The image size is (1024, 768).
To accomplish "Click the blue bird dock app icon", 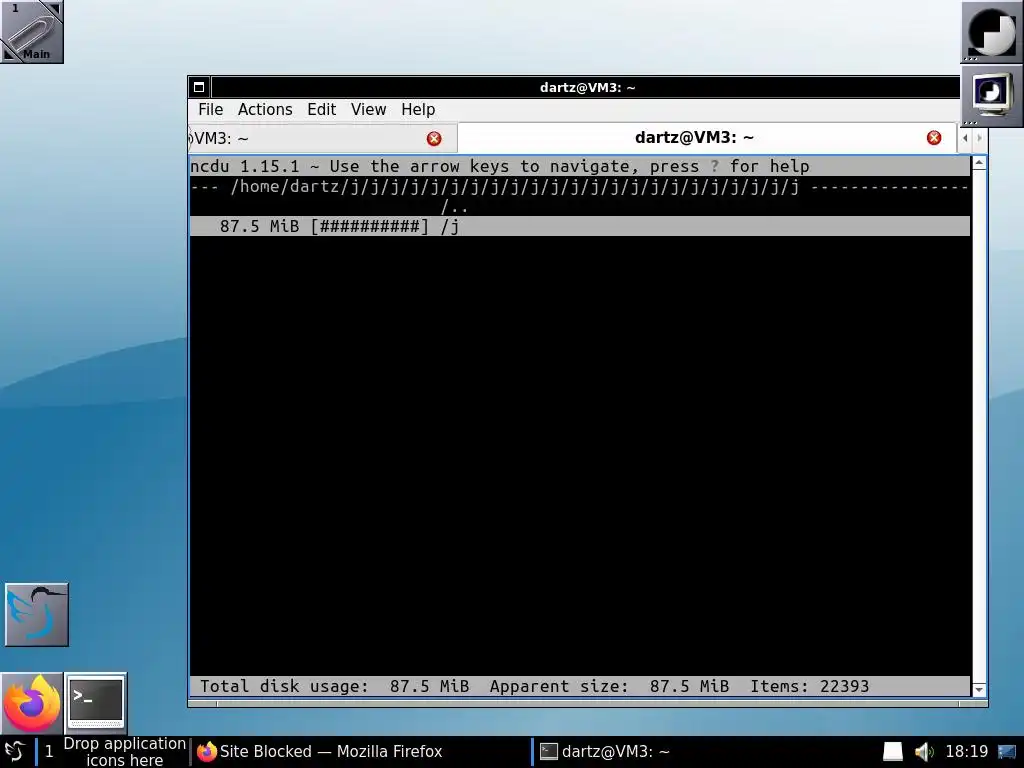I will click(37, 615).
